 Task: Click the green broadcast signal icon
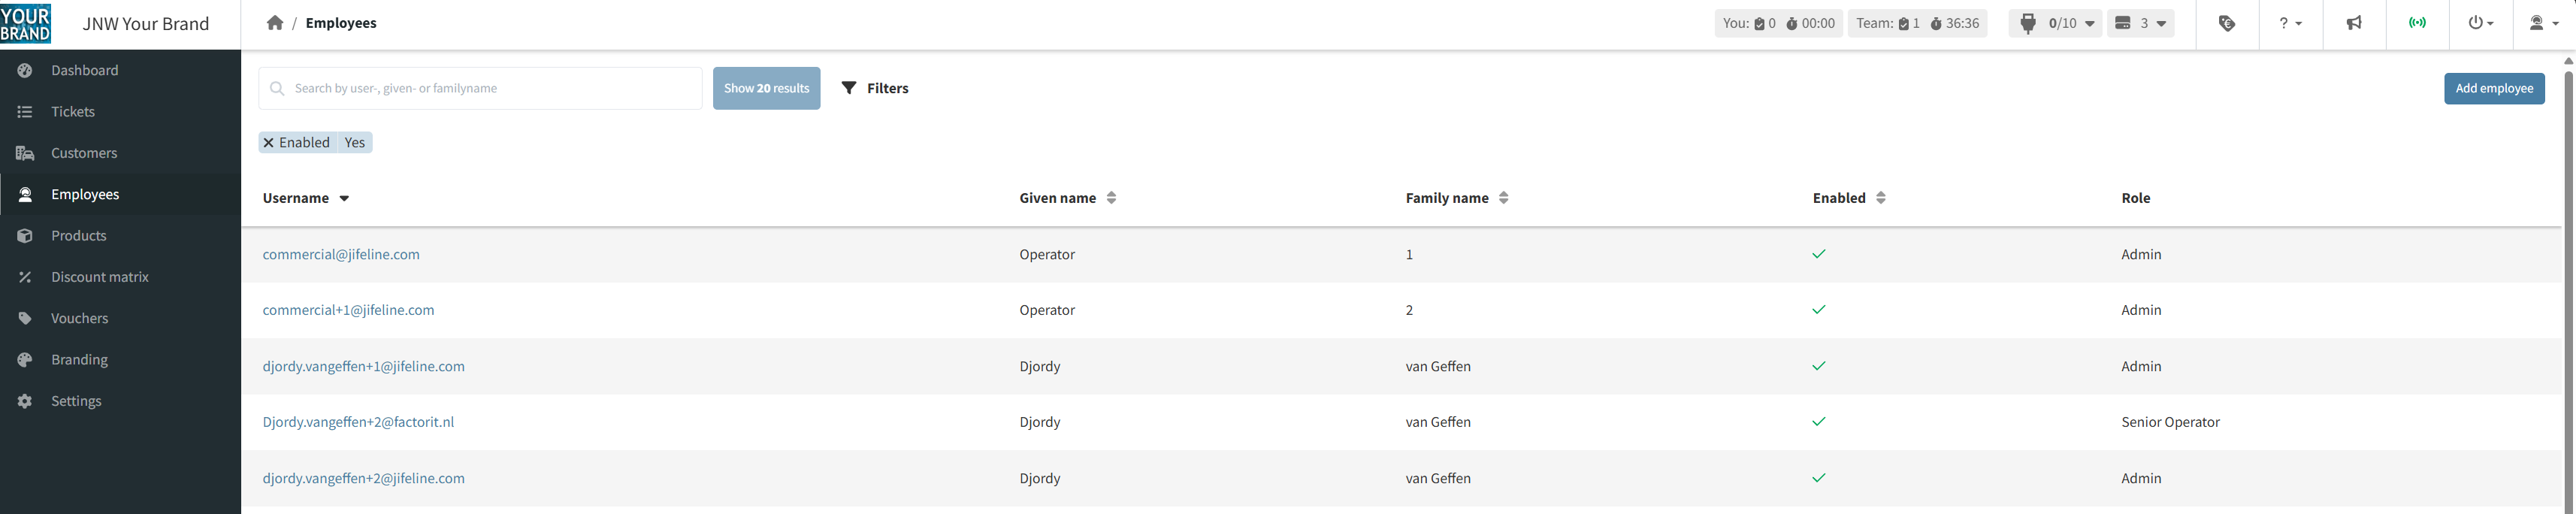coord(2417,23)
